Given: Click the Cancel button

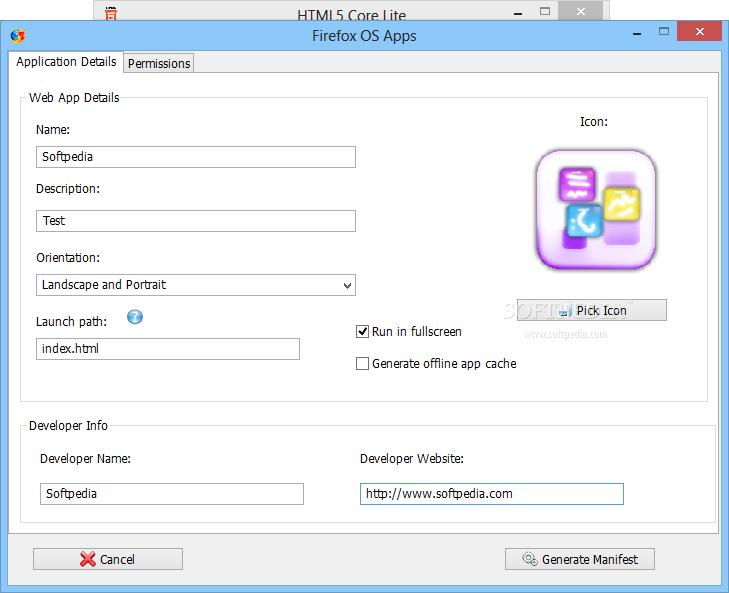Looking at the screenshot, I should coord(108,559).
